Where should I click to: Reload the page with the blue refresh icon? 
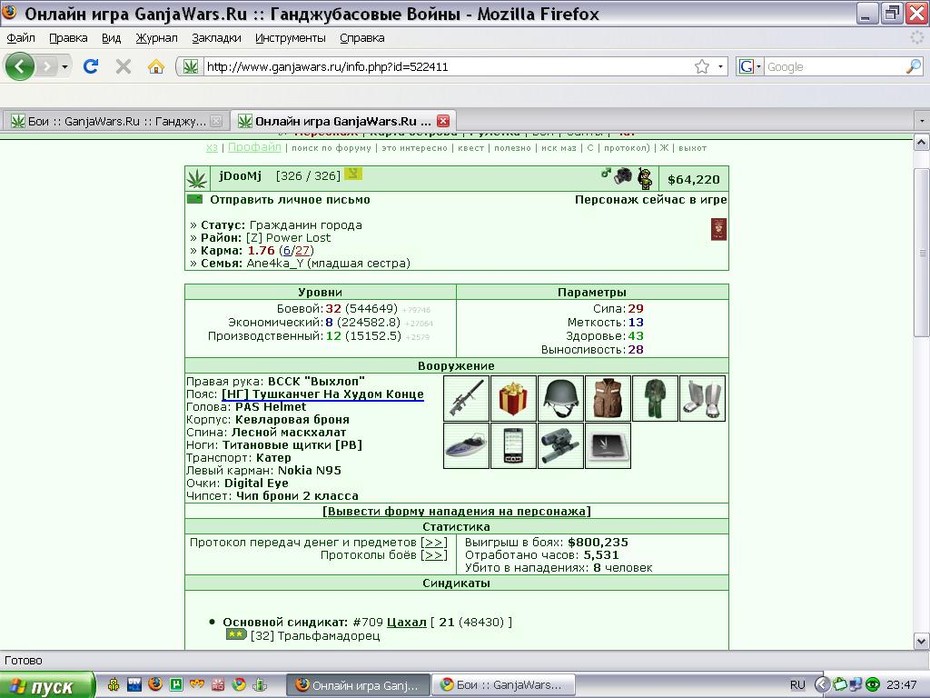[91, 66]
